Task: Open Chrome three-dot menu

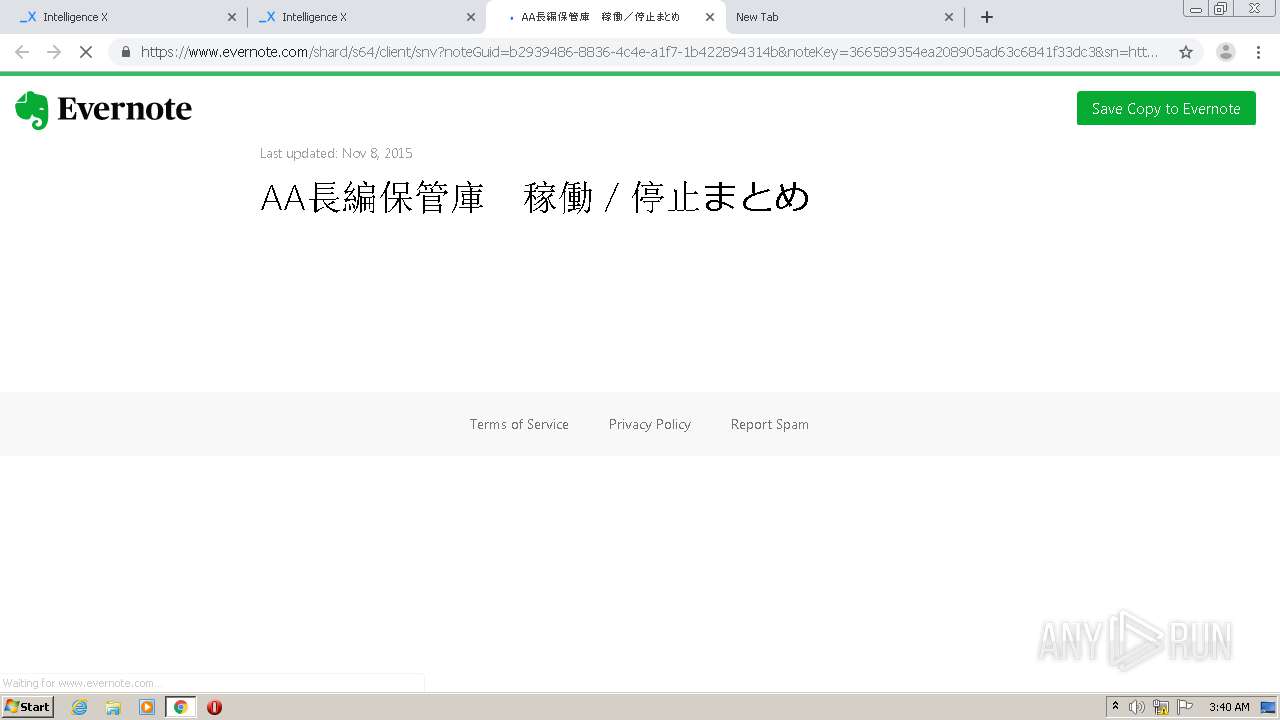Action: pyautogui.click(x=1258, y=52)
